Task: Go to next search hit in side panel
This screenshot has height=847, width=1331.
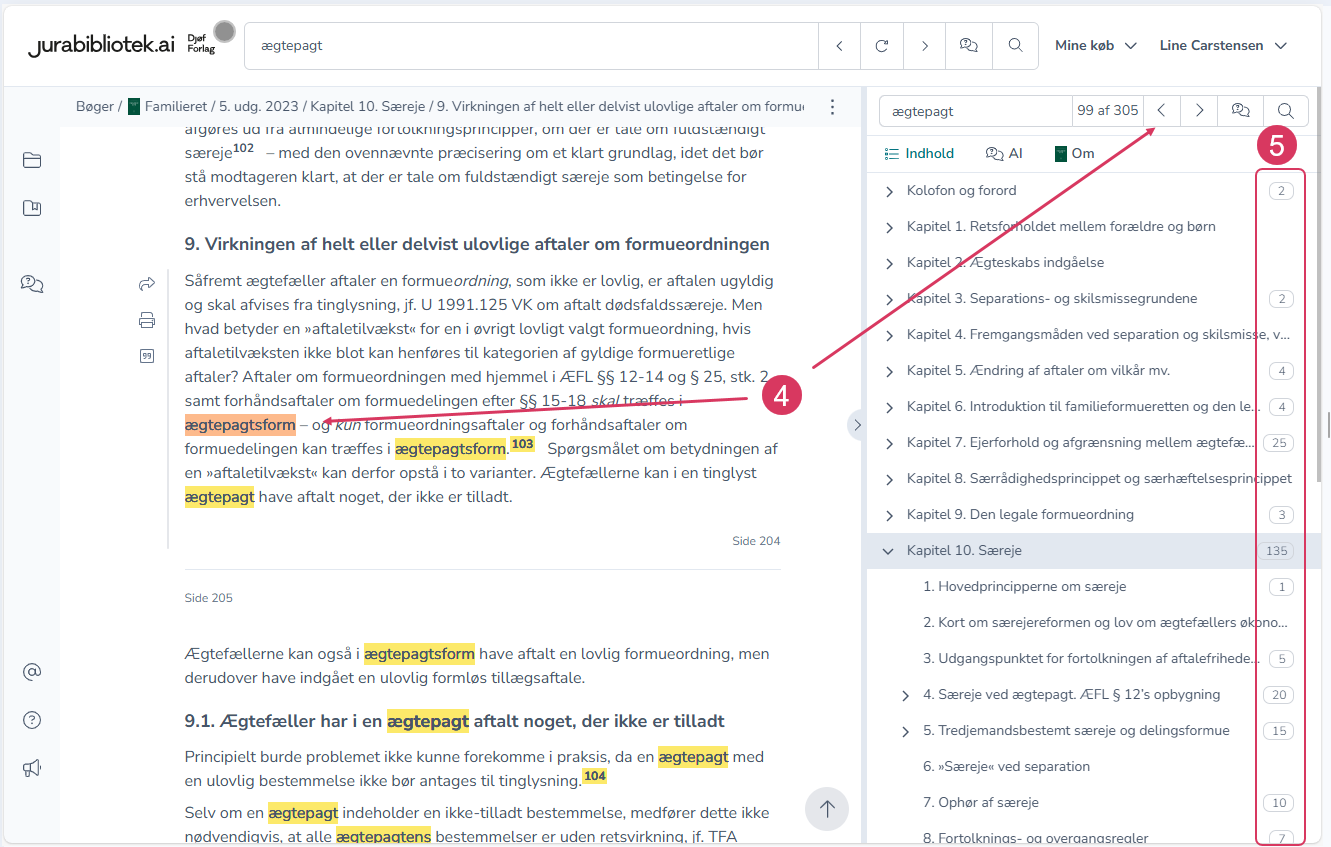Action: click(x=1199, y=110)
